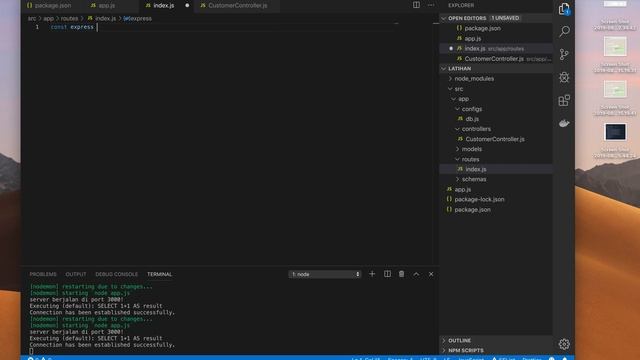Open db.js in file tree
Viewport: 640px width, 360px height.
pos(472,119)
